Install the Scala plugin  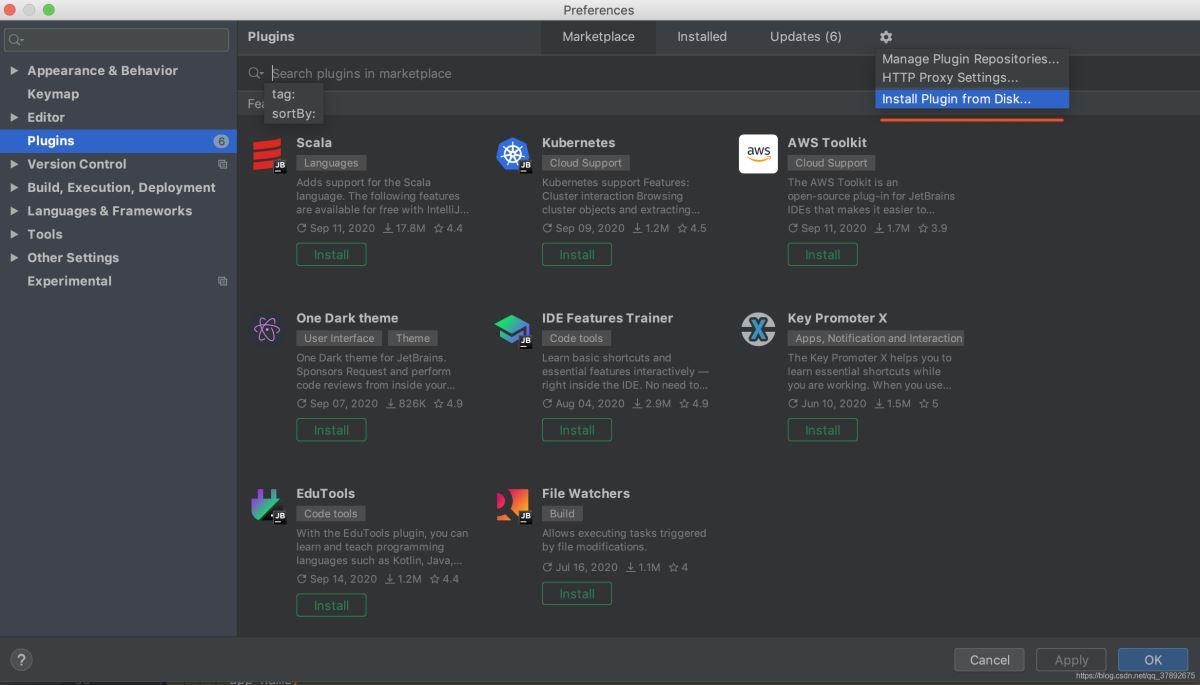331,255
